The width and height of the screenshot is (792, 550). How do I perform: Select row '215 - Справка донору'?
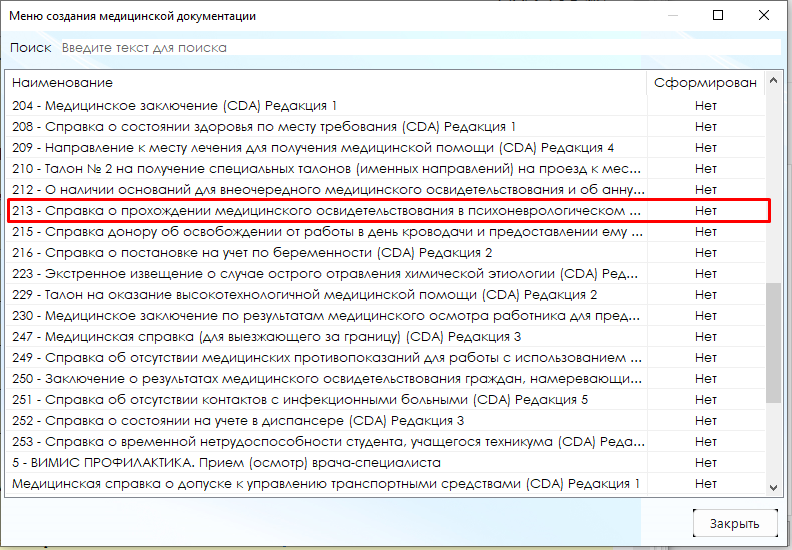point(386,231)
